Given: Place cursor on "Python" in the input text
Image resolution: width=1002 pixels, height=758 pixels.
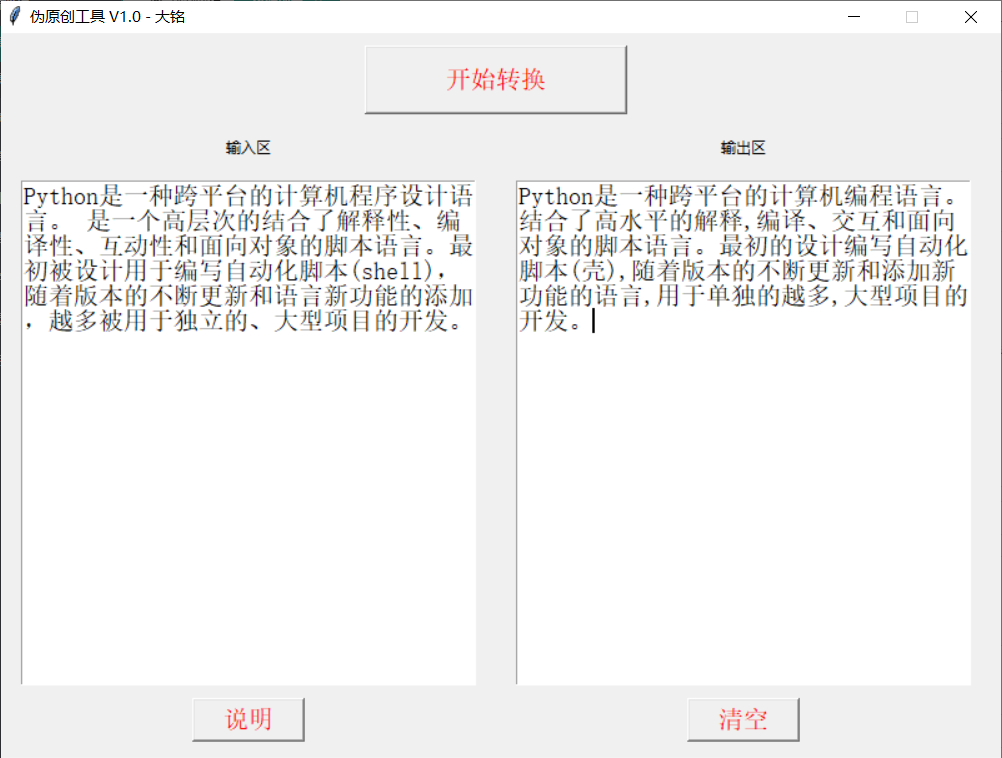Looking at the screenshot, I should (54, 196).
